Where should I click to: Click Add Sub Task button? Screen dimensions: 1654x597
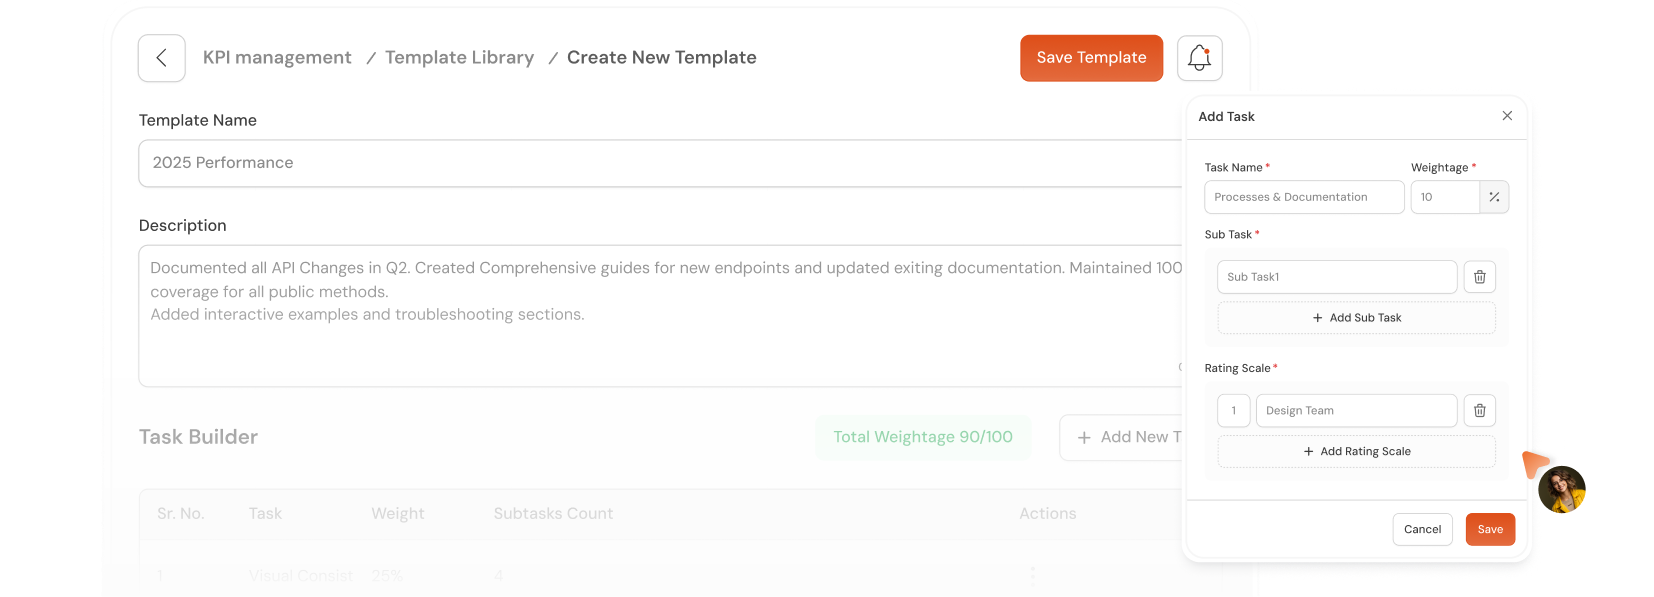tap(1356, 318)
